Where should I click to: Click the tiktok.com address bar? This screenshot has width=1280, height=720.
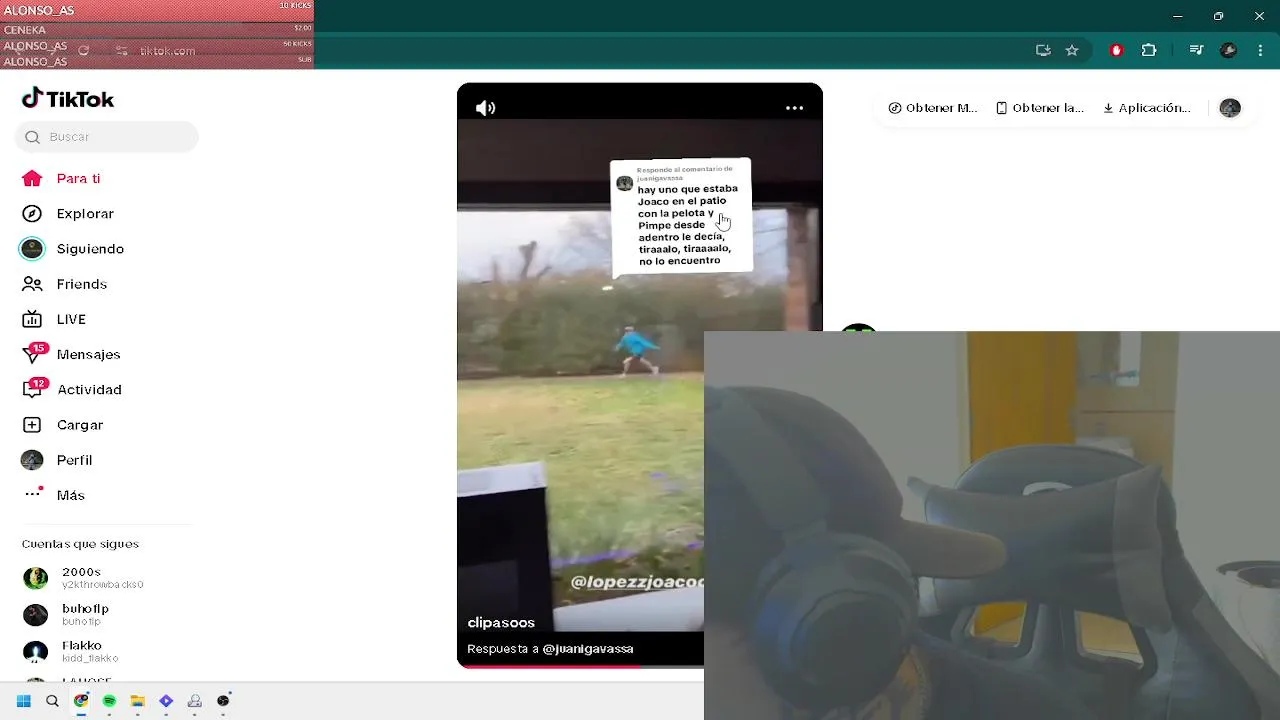(168, 51)
